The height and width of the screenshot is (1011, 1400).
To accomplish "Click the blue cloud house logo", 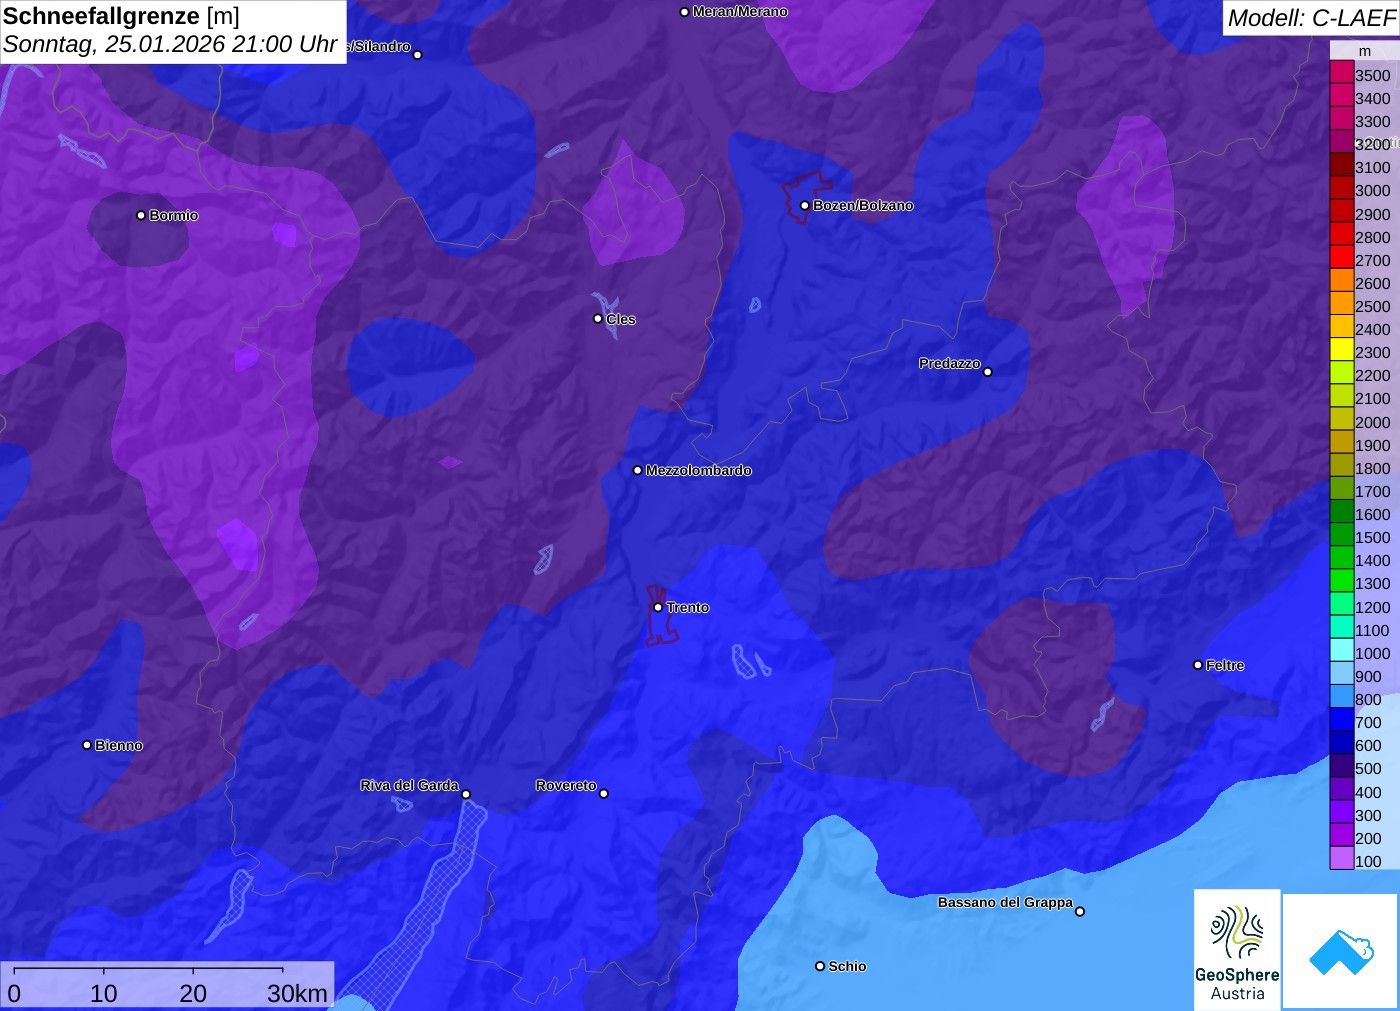I will pos(1341,951).
